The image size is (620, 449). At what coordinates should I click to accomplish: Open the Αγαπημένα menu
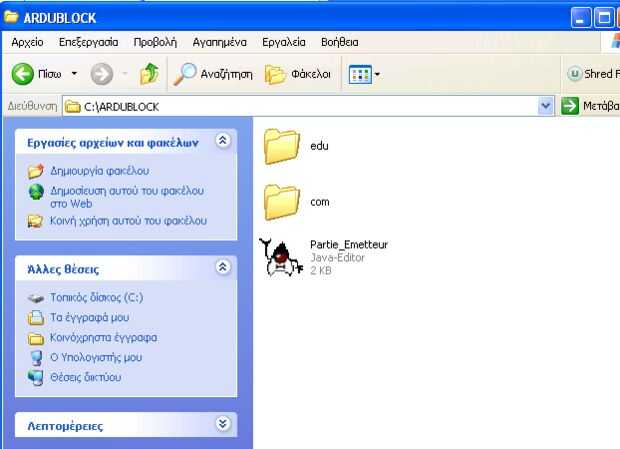[x=219, y=42]
